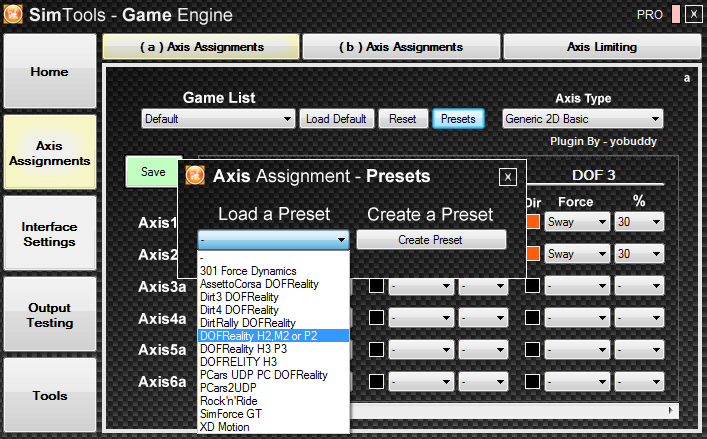Switch to (b) Axis Assignments tab
The image size is (707, 439).
point(401,46)
